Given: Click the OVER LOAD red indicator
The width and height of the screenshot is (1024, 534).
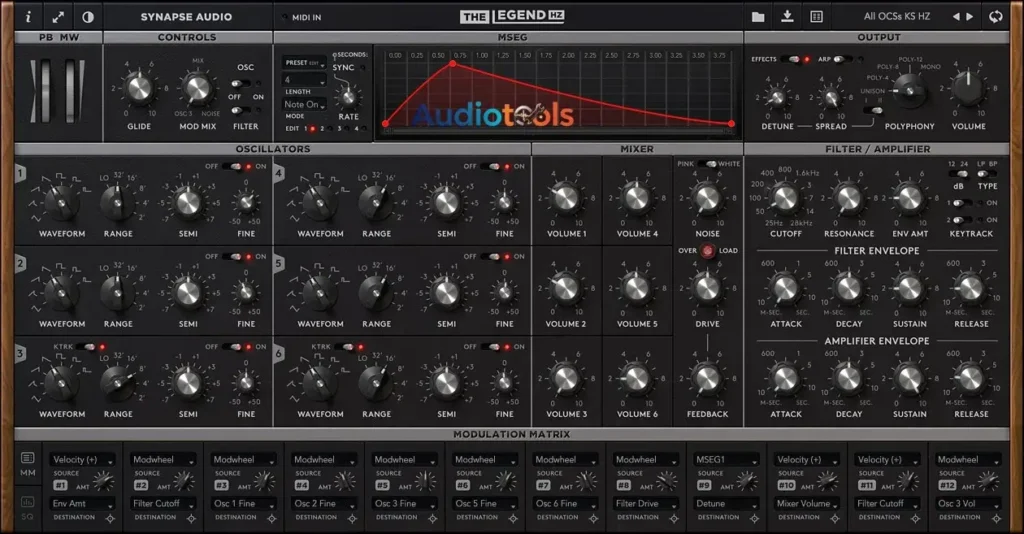Looking at the screenshot, I should coord(708,251).
